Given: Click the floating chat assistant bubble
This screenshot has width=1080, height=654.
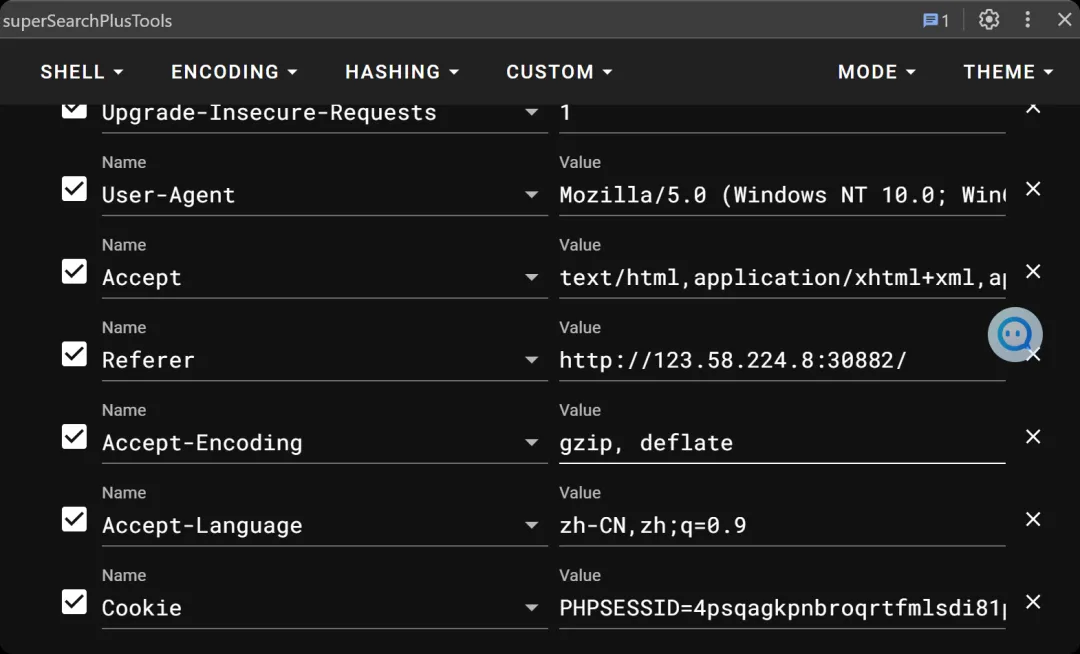Looking at the screenshot, I should coord(1015,334).
